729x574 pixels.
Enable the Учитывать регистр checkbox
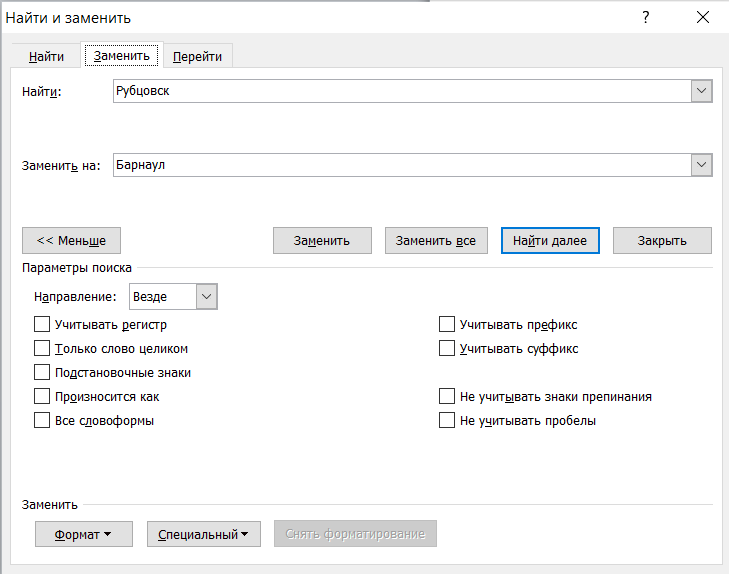pyautogui.click(x=42, y=325)
